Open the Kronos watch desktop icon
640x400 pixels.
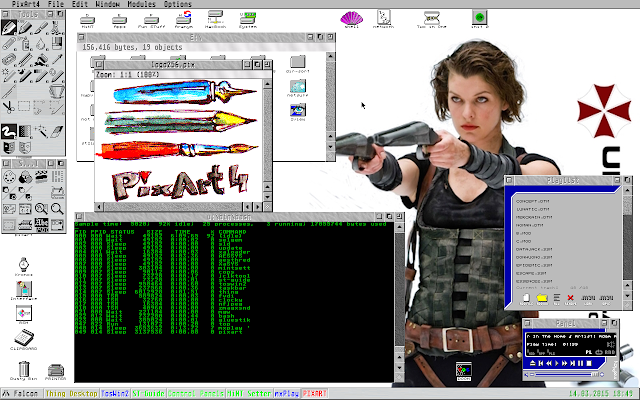(x=24, y=266)
